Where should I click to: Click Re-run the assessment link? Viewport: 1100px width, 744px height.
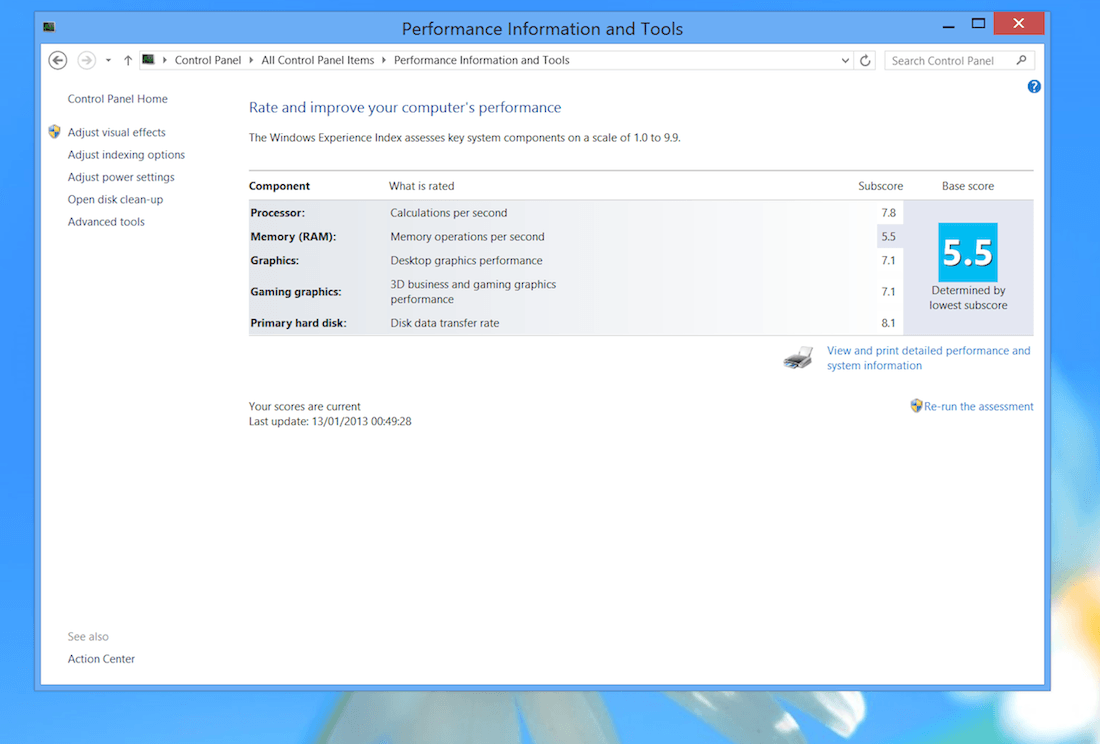click(x=978, y=407)
